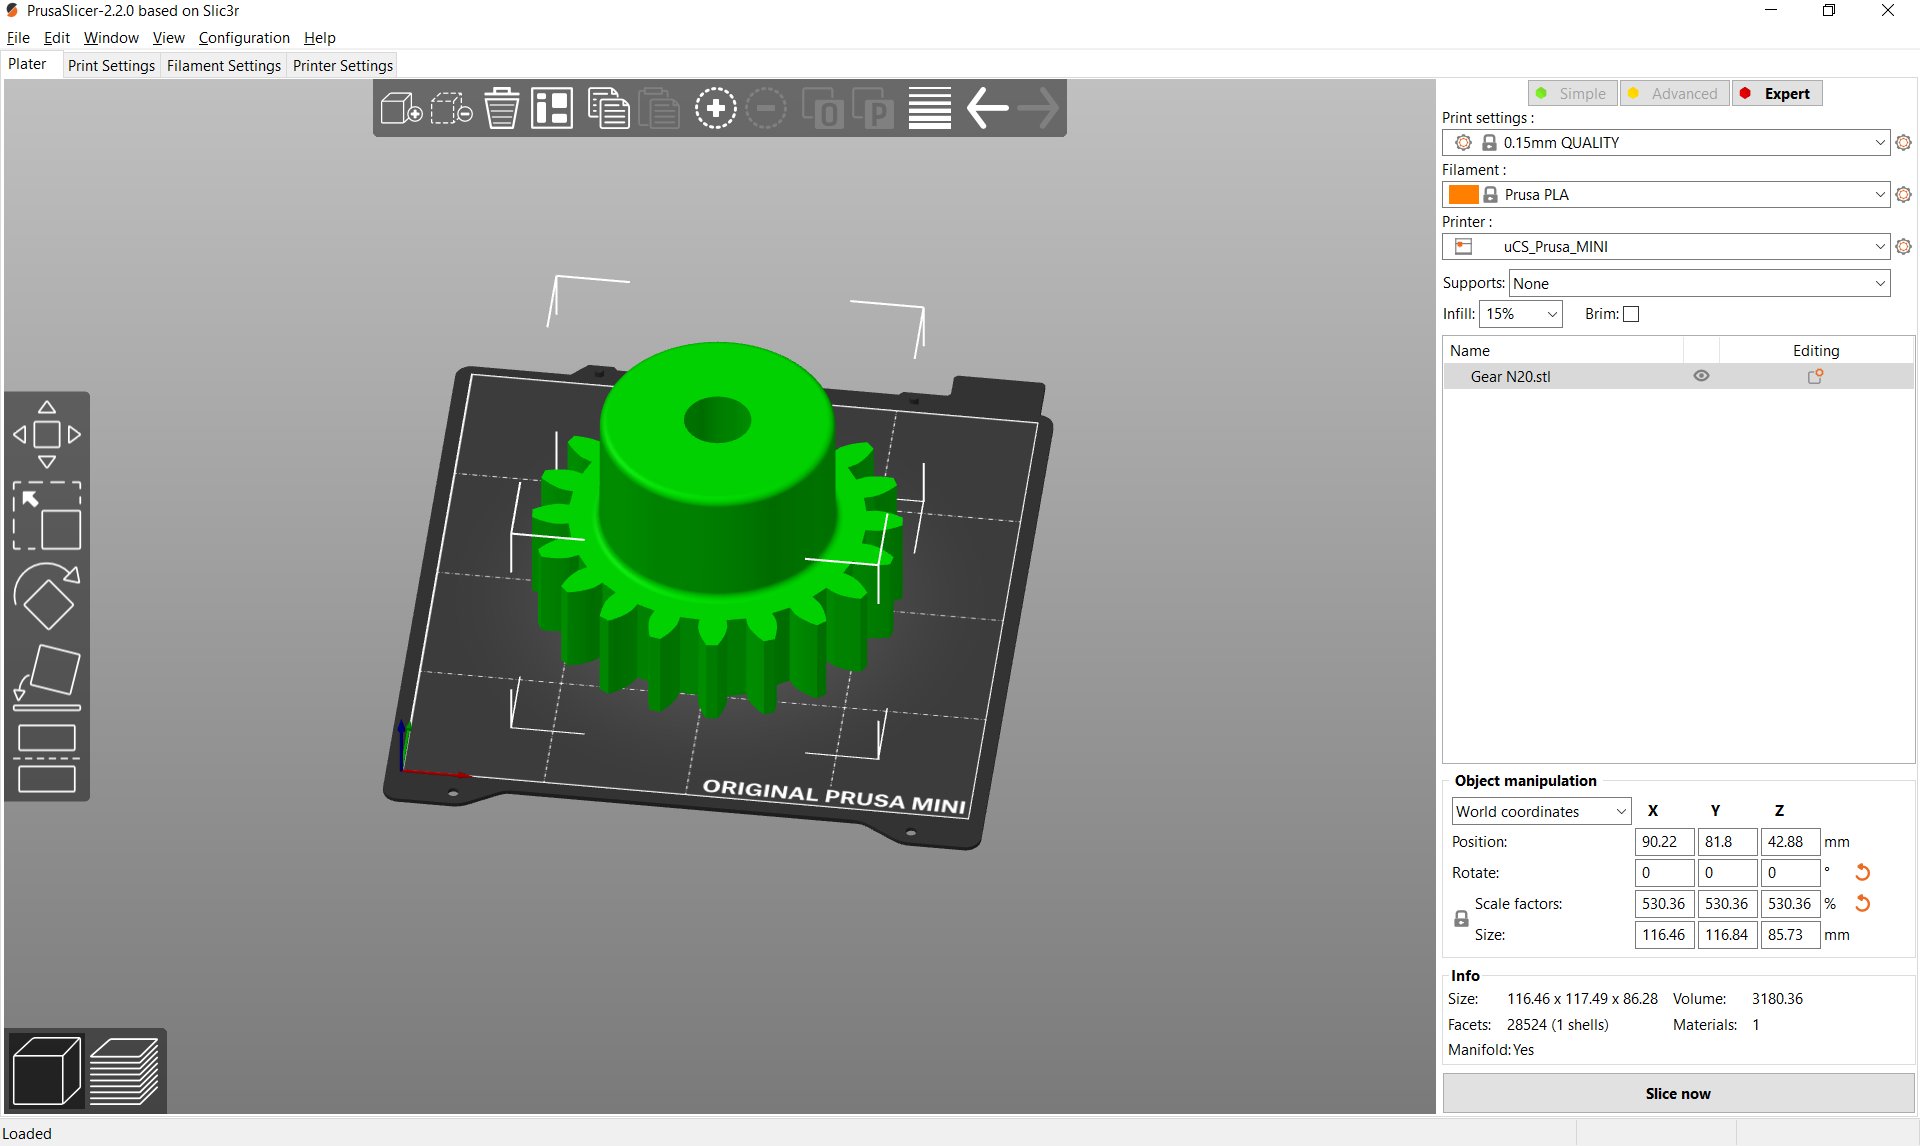Open the Print settings preset dropdown

coord(1666,143)
